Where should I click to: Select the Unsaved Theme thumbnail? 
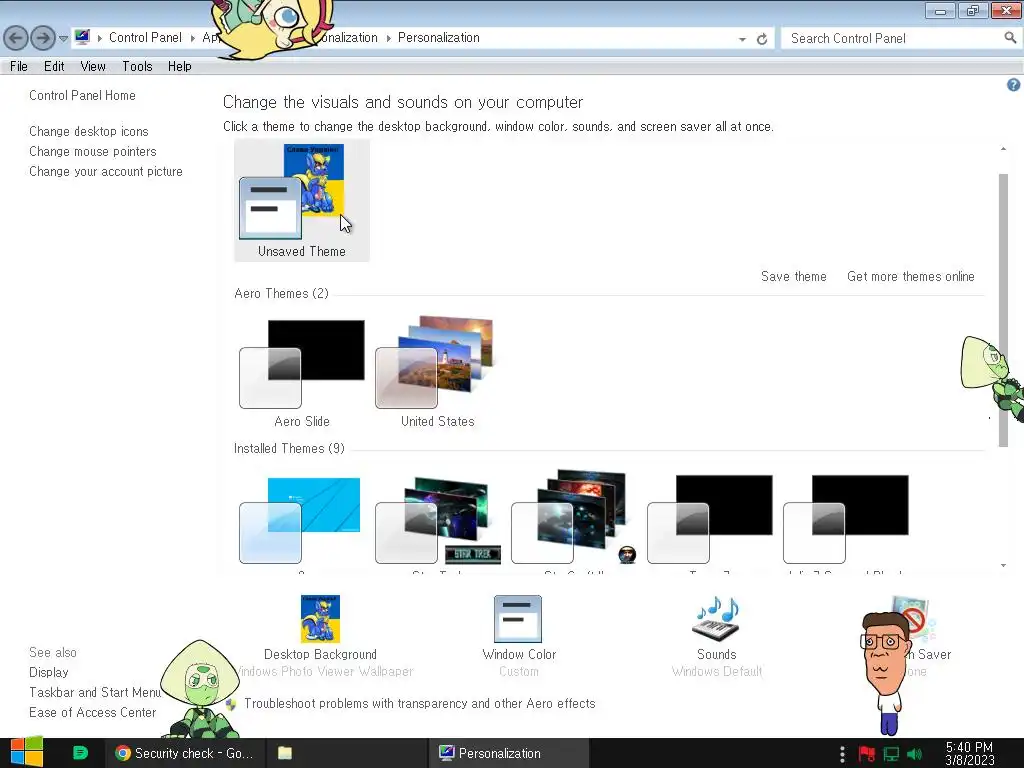click(x=302, y=200)
